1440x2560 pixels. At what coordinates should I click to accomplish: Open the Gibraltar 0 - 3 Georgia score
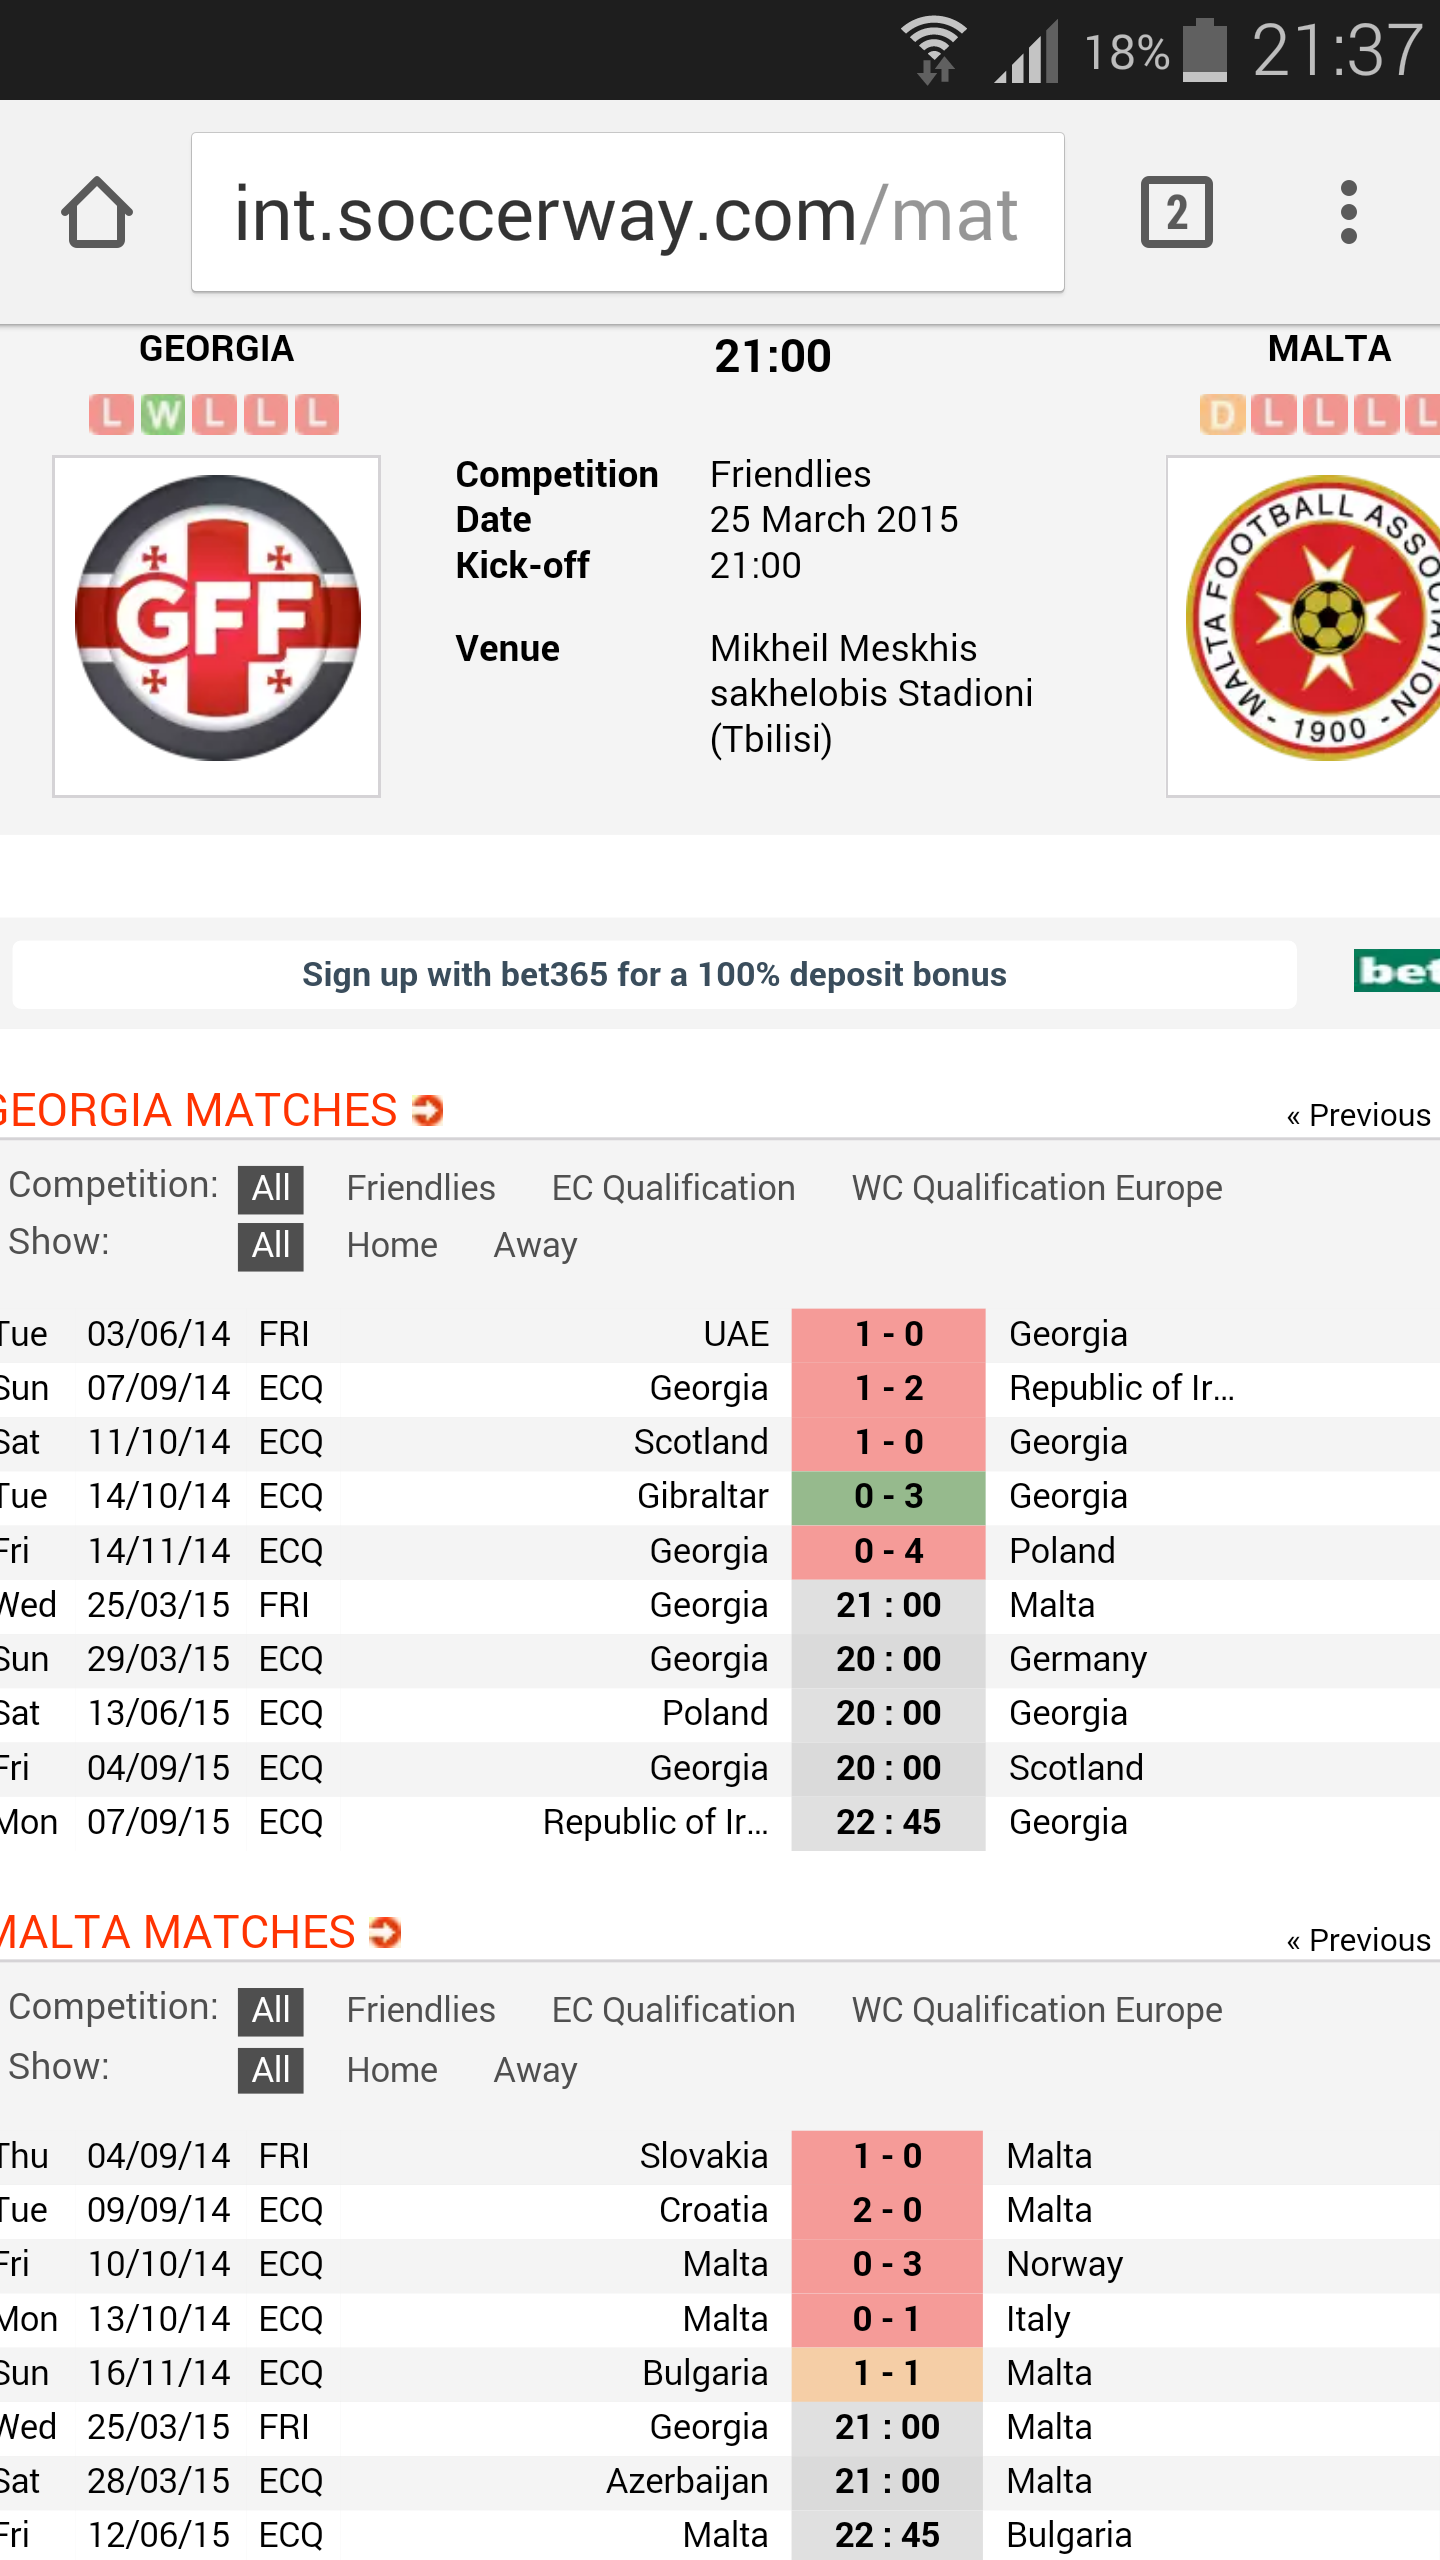tap(888, 1497)
